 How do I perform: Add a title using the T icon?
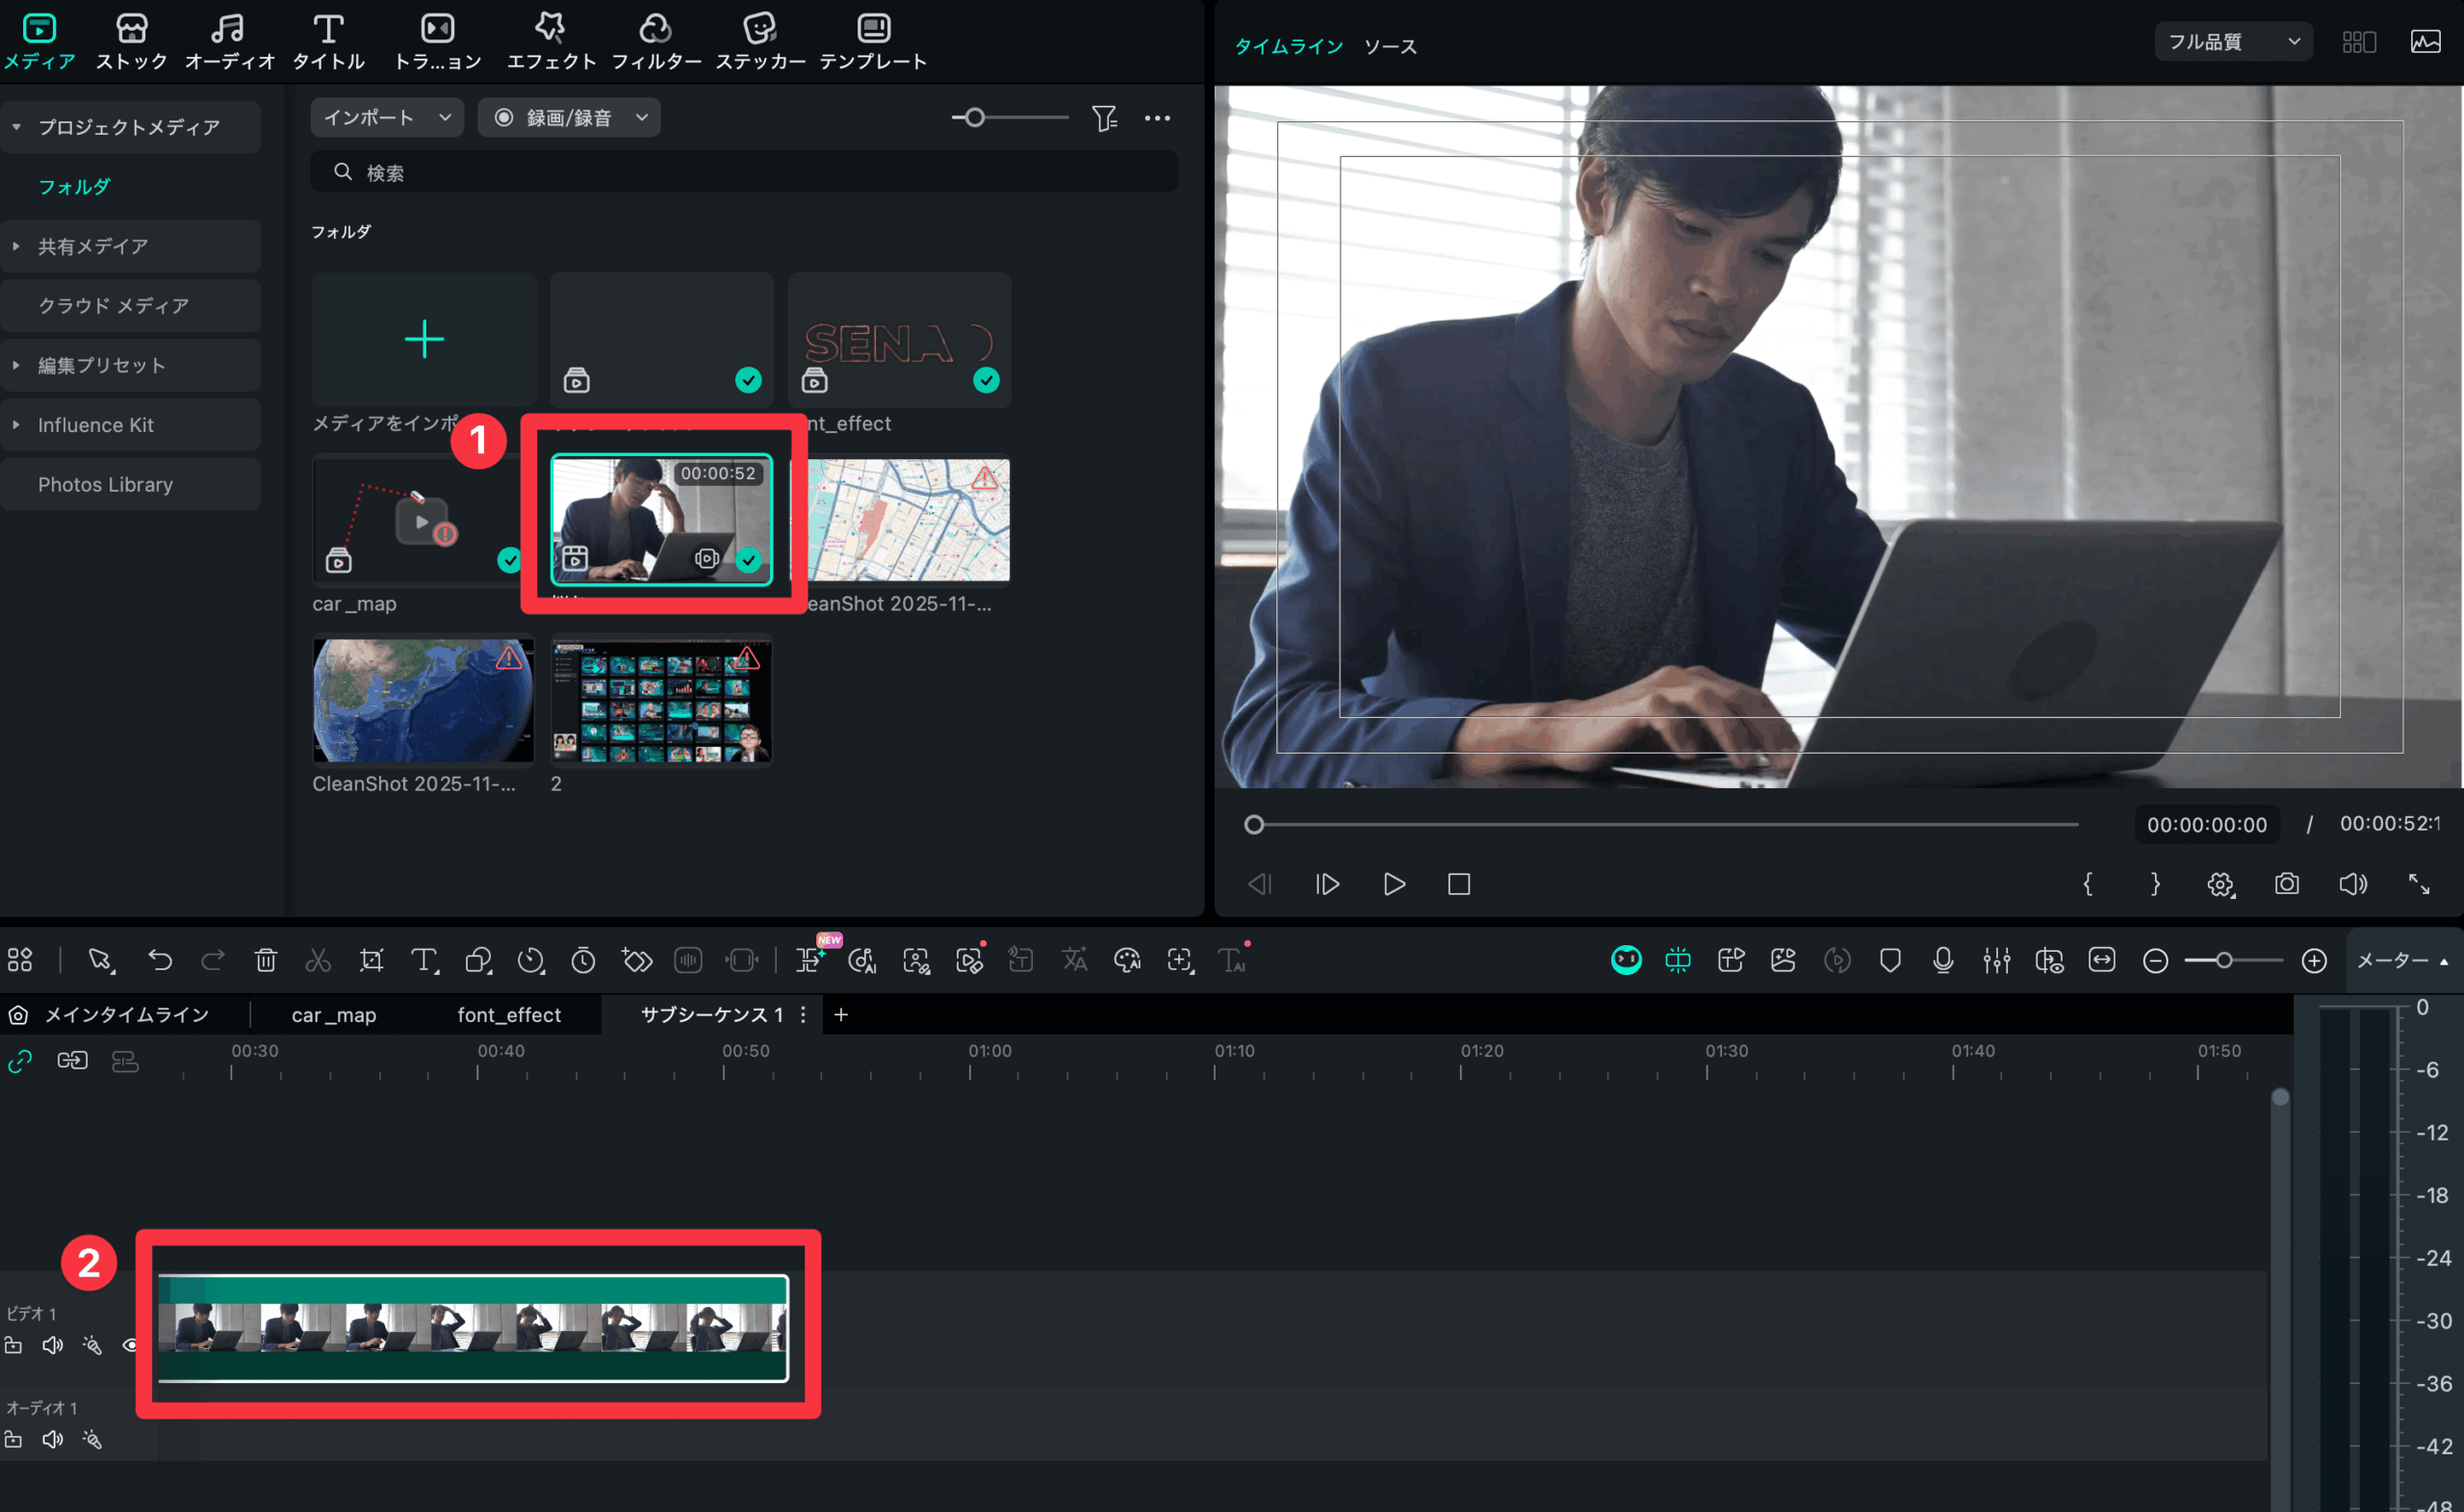pos(424,960)
